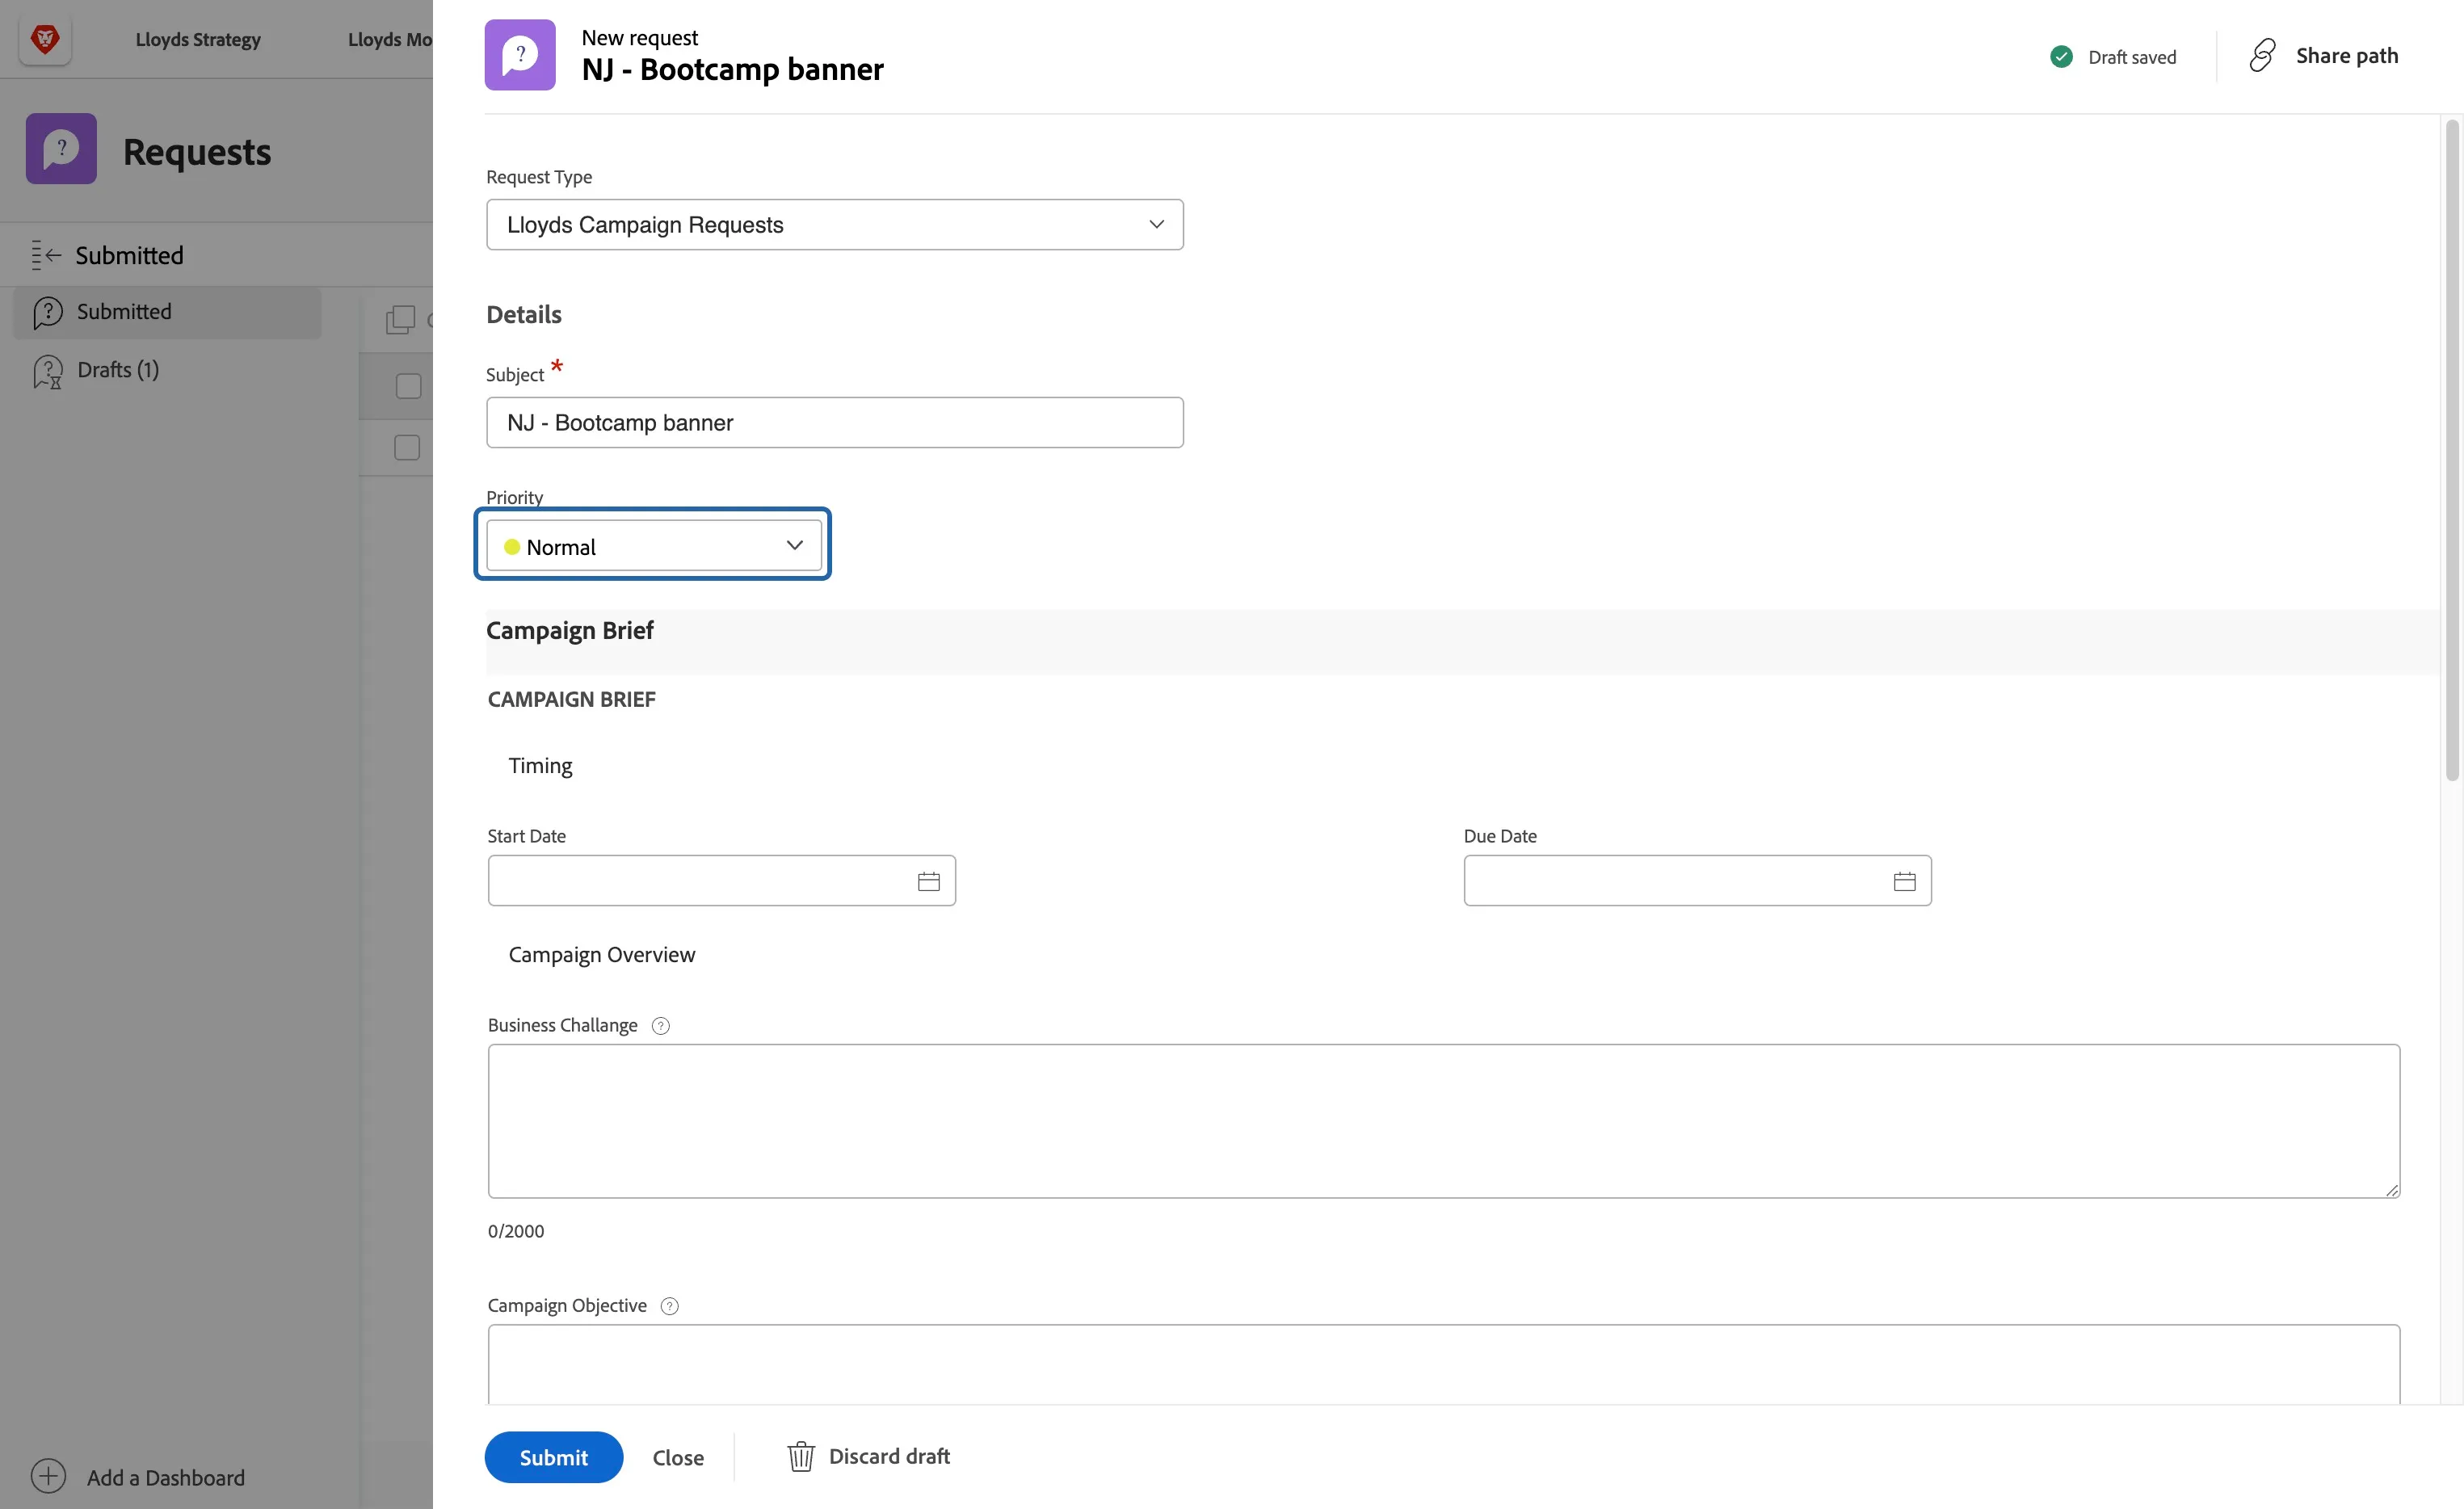Click the Campaign Overview label
The image size is (2464, 1509).
pyautogui.click(x=601, y=955)
